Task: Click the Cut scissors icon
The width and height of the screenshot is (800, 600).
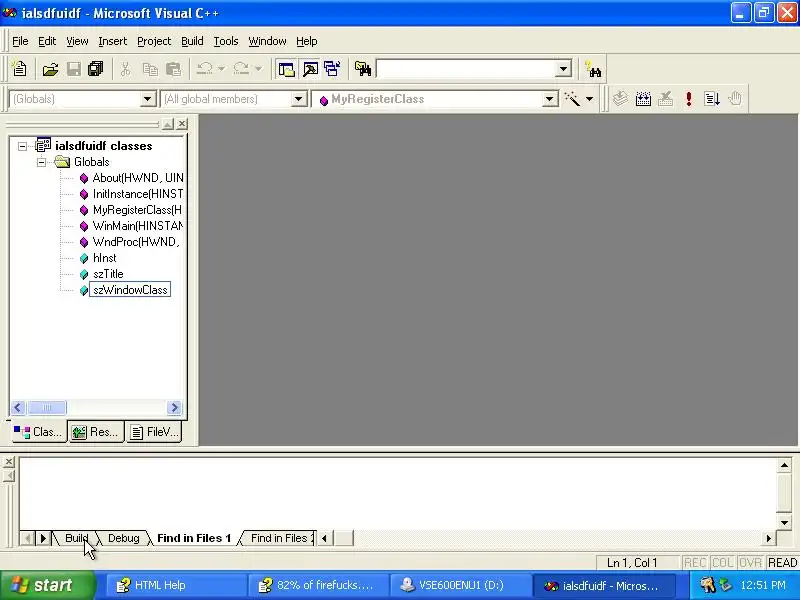Action: [x=126, y=69]
